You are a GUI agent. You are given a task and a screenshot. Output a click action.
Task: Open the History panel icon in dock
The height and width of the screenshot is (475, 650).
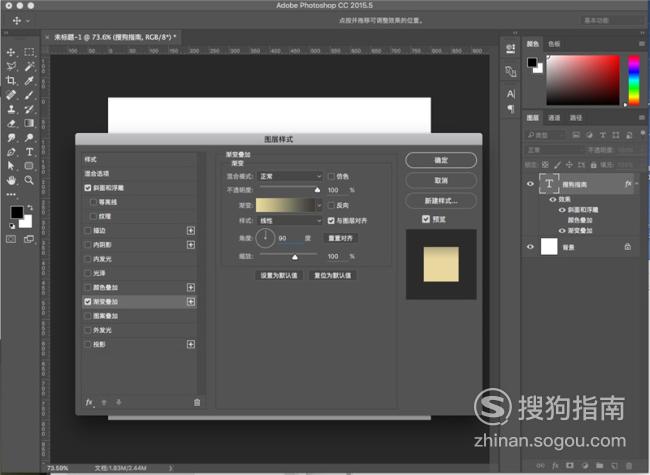pyautogui.click(x=511, y=71)
